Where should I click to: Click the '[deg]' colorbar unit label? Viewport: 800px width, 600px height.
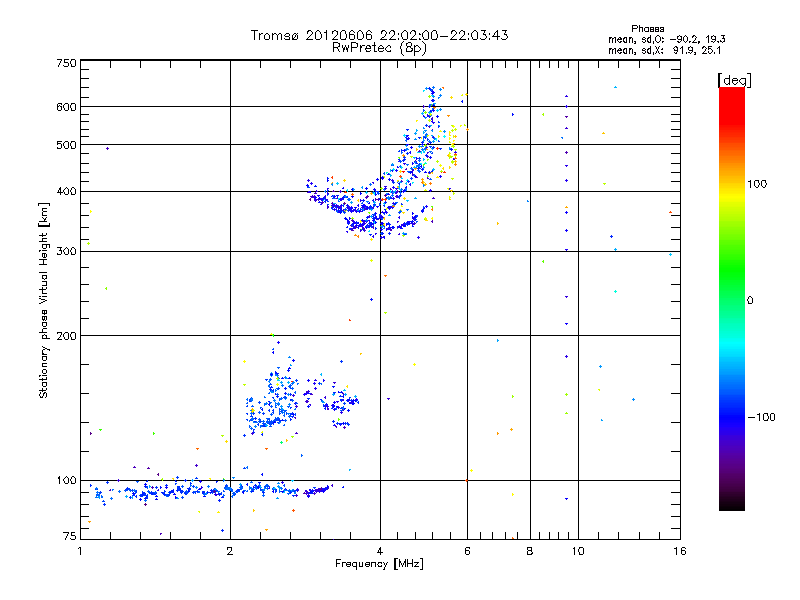pyautogui.click(x=734, y=80)
